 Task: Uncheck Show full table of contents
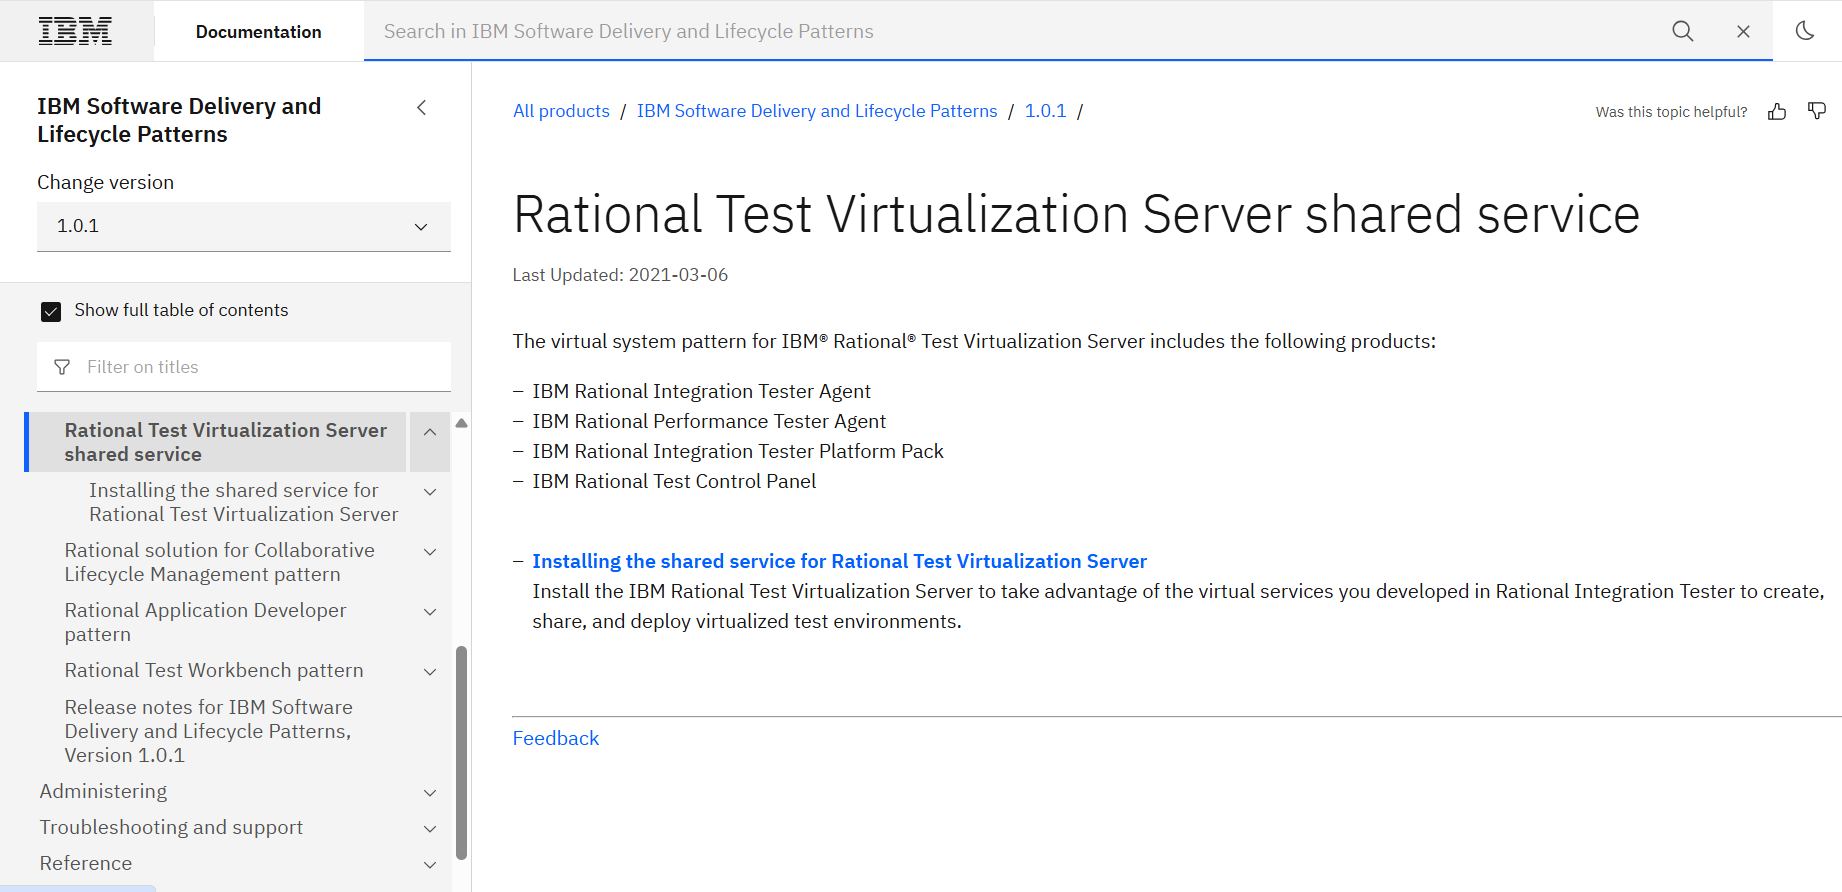pyautogui.click(x=51, y=311)
